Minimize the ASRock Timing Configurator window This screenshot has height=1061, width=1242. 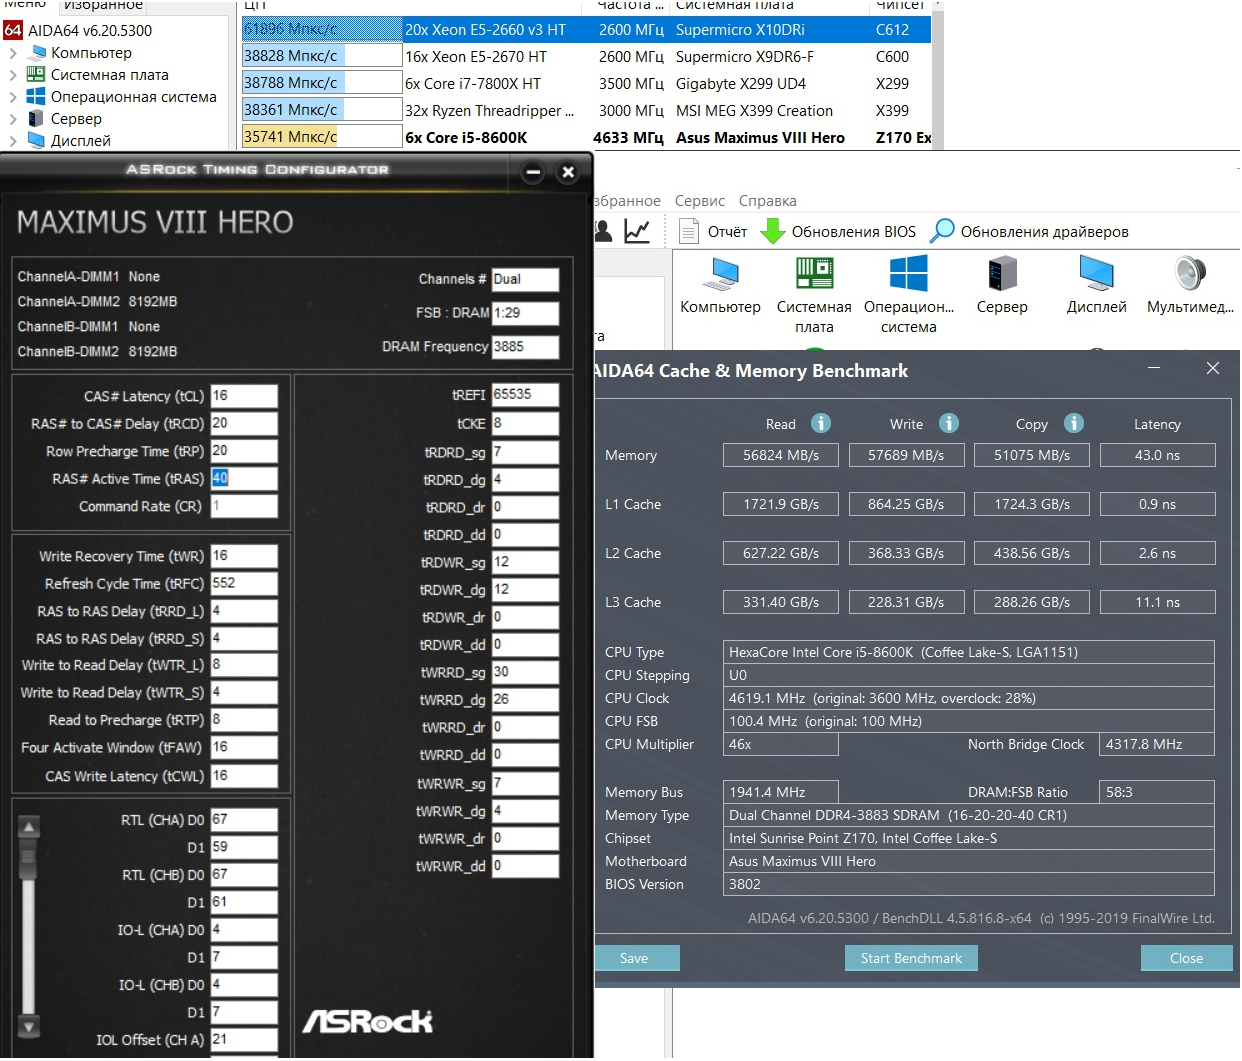[x=534, y=172]
